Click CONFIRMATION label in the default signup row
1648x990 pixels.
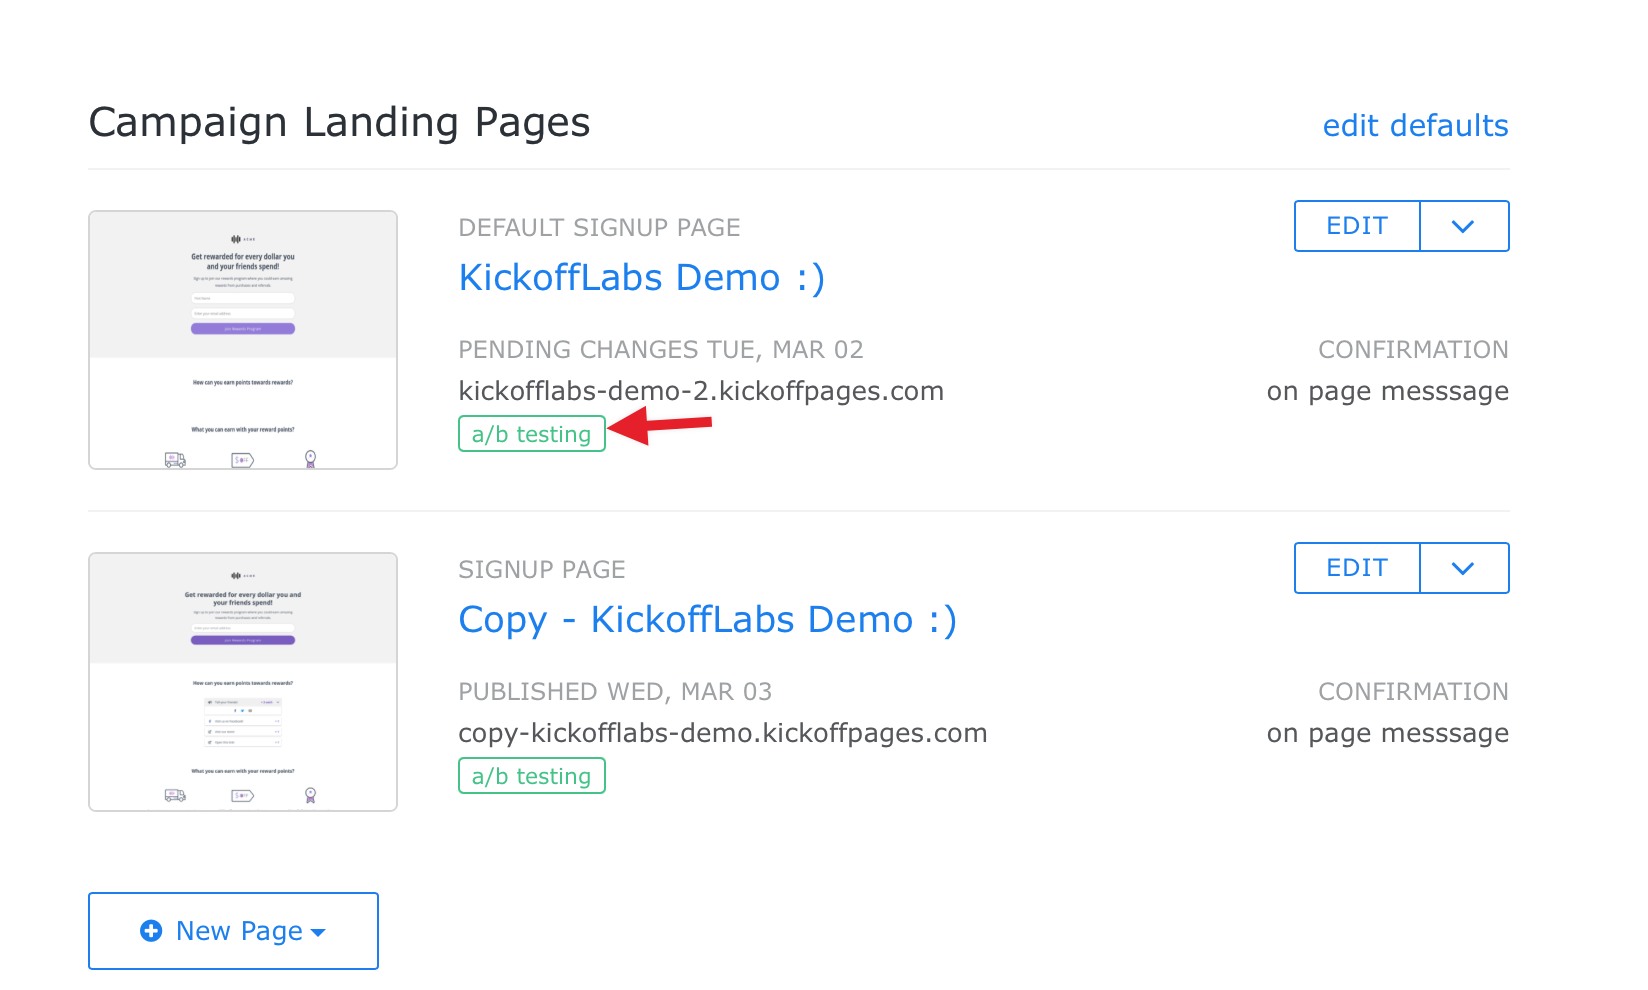1413,350
